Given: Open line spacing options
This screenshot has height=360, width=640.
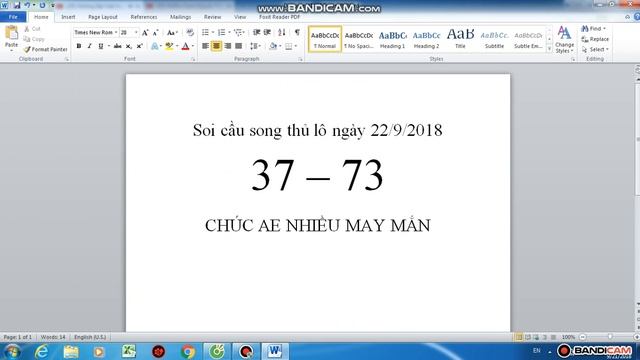Looking at the screenshot, I should click(255, 46).
